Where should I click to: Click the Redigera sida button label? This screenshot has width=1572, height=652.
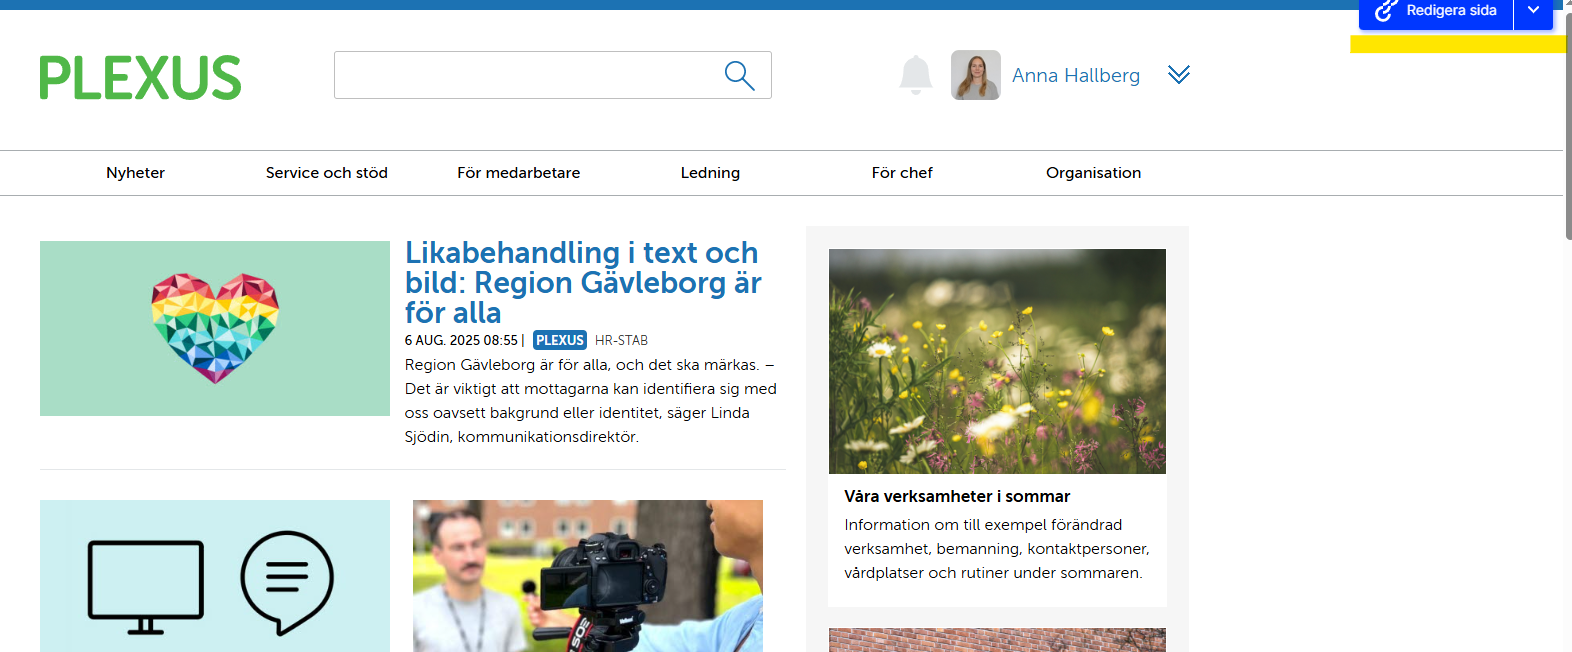tap(1451, 10)
